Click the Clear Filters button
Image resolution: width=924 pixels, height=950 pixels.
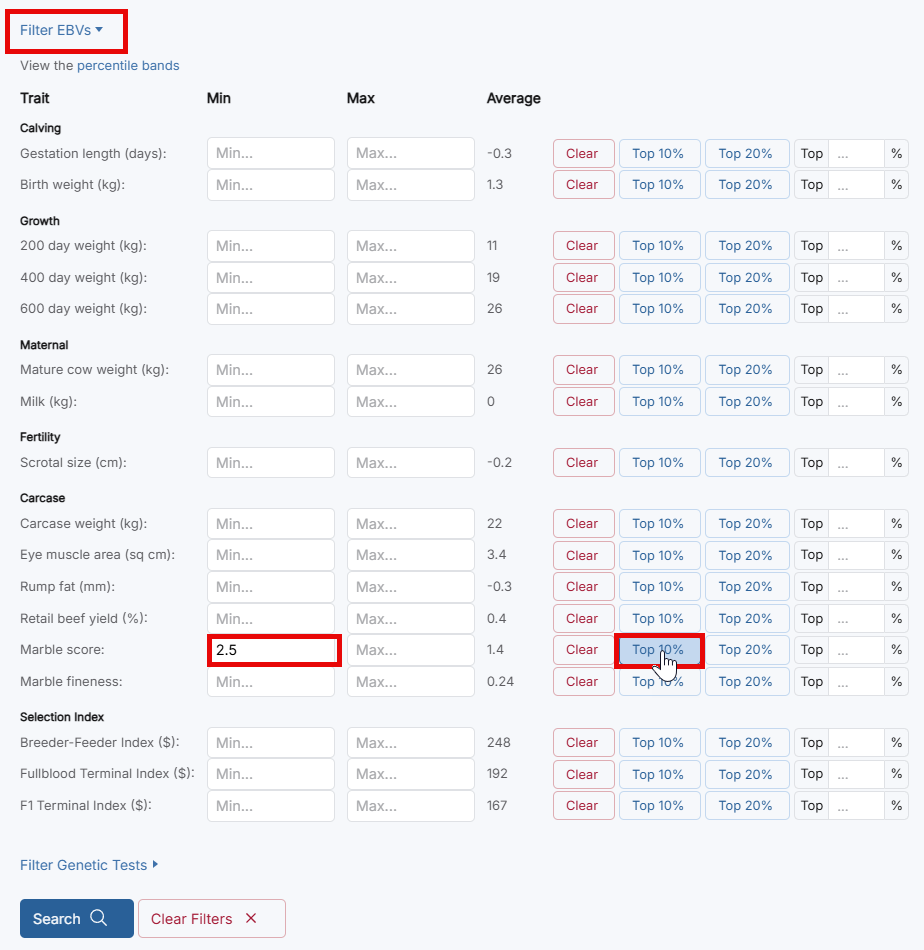[211, 918]
